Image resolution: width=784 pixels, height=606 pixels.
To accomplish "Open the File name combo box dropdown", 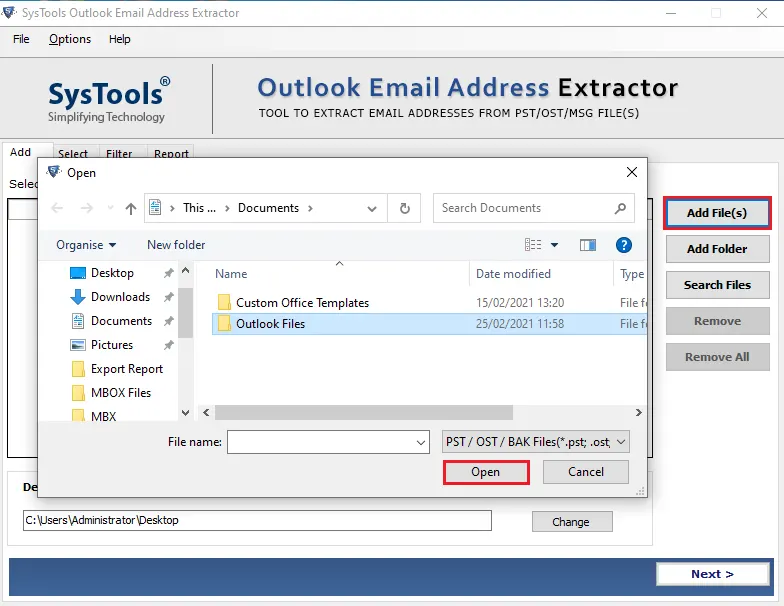I will click(420, 442).
